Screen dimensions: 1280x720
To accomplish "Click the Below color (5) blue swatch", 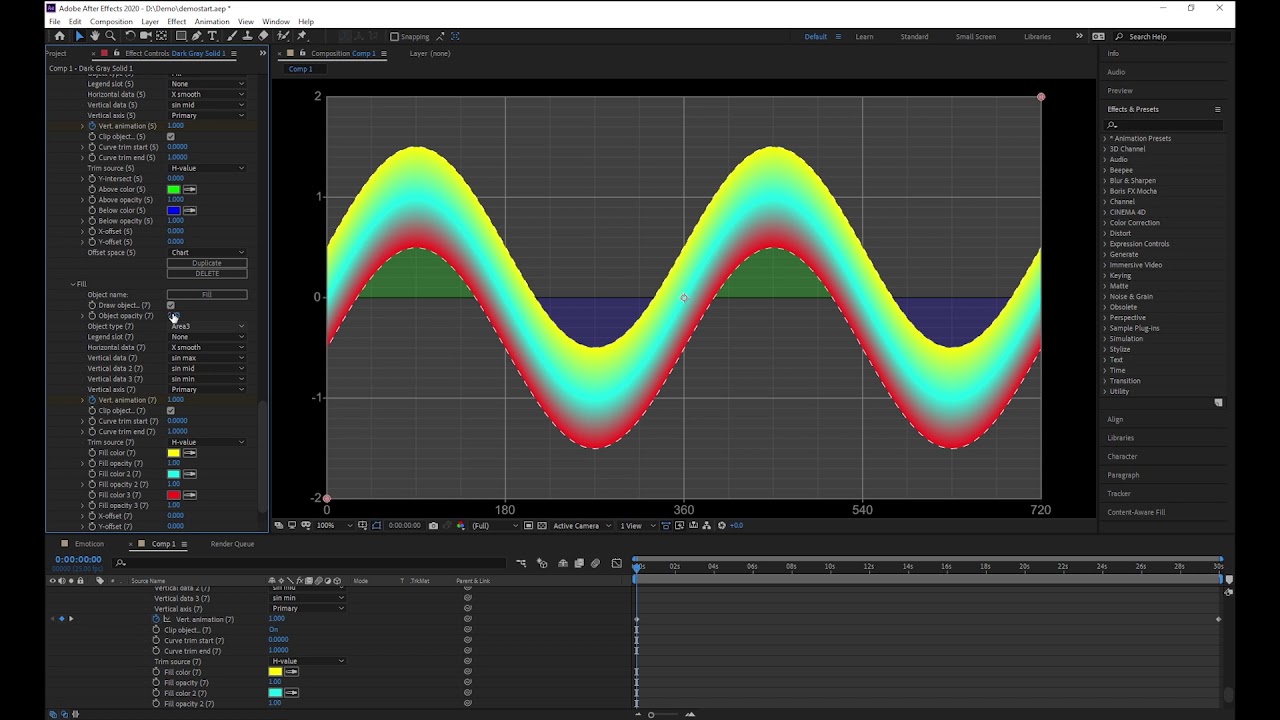I will [174, 210].
